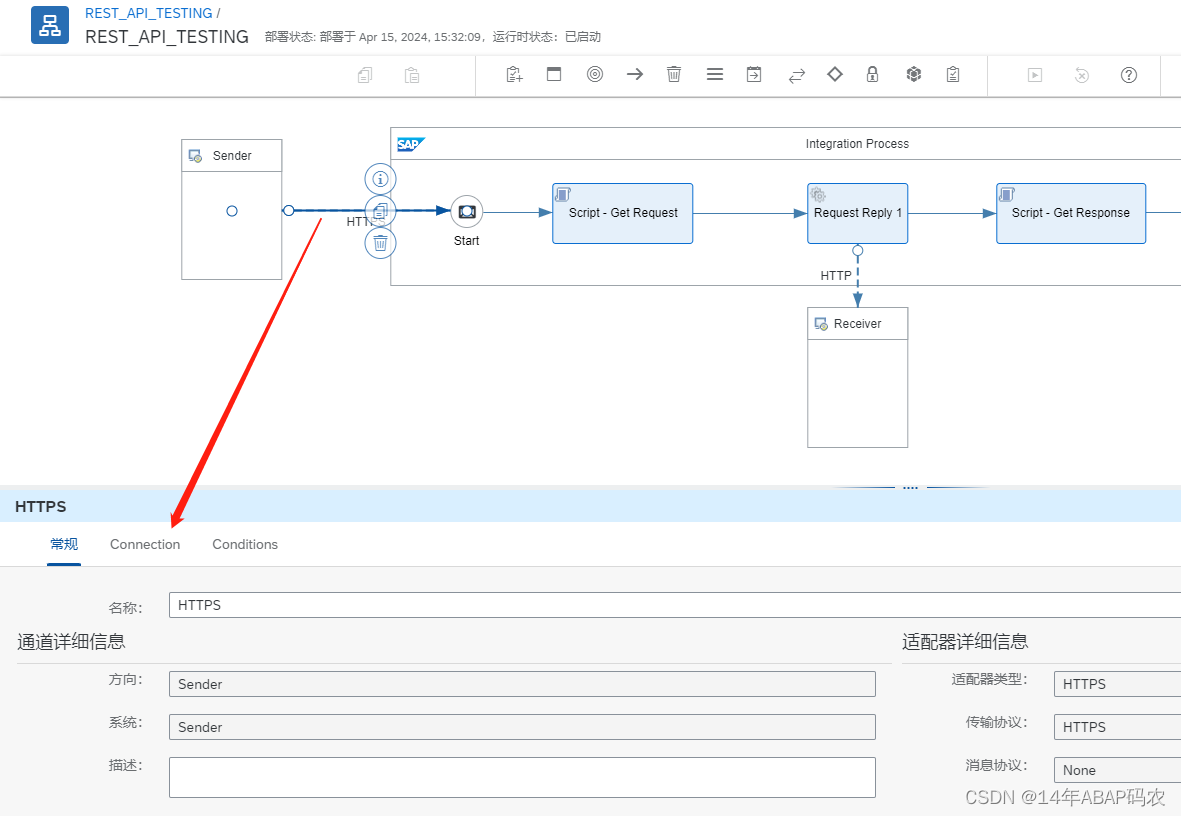1181x816 pixels.
Task: Click the info icon on the HTTPS channel
Action: point(379,178)
